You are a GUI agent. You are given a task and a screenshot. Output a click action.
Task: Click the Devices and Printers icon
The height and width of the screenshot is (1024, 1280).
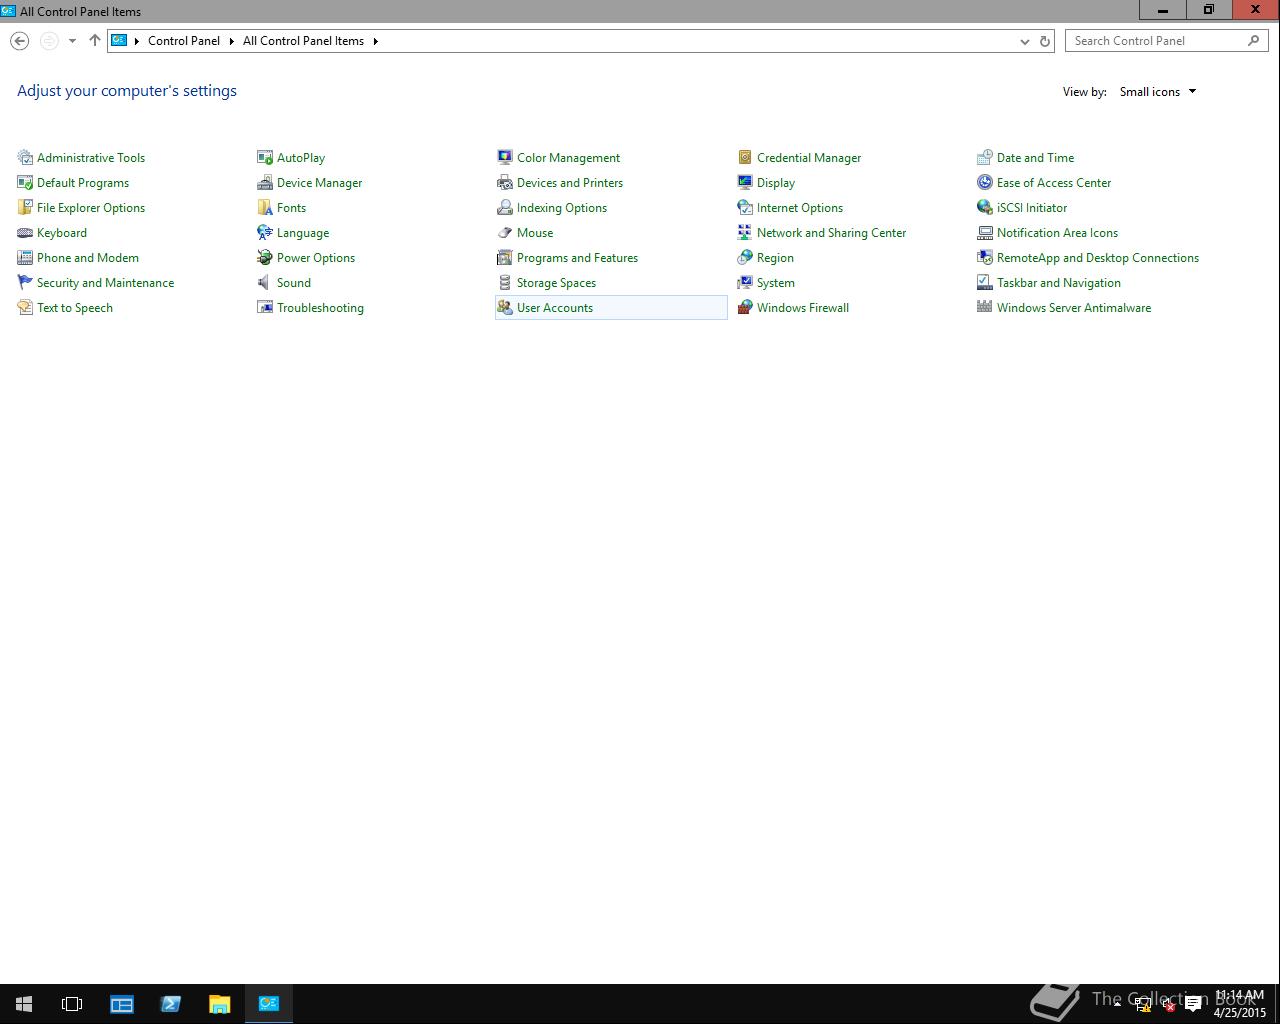[x=505, y=183]
